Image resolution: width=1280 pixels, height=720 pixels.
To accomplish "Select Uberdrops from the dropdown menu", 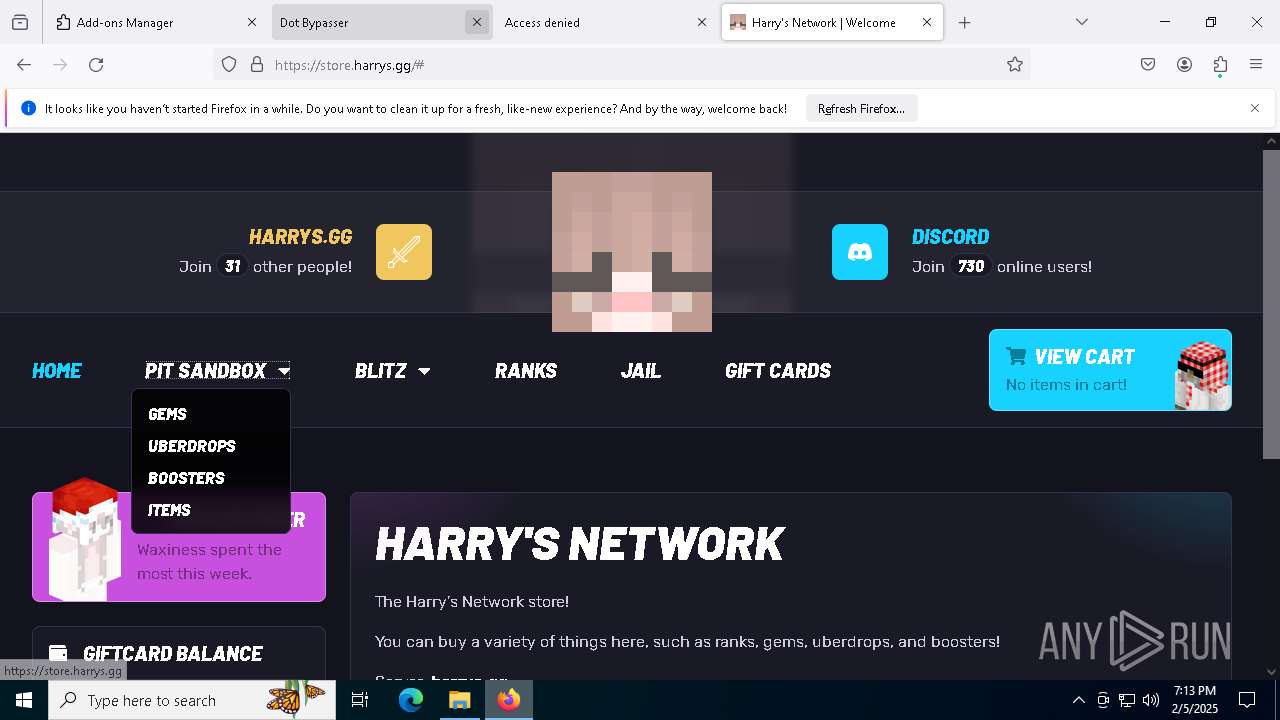I will pos(192,446).
